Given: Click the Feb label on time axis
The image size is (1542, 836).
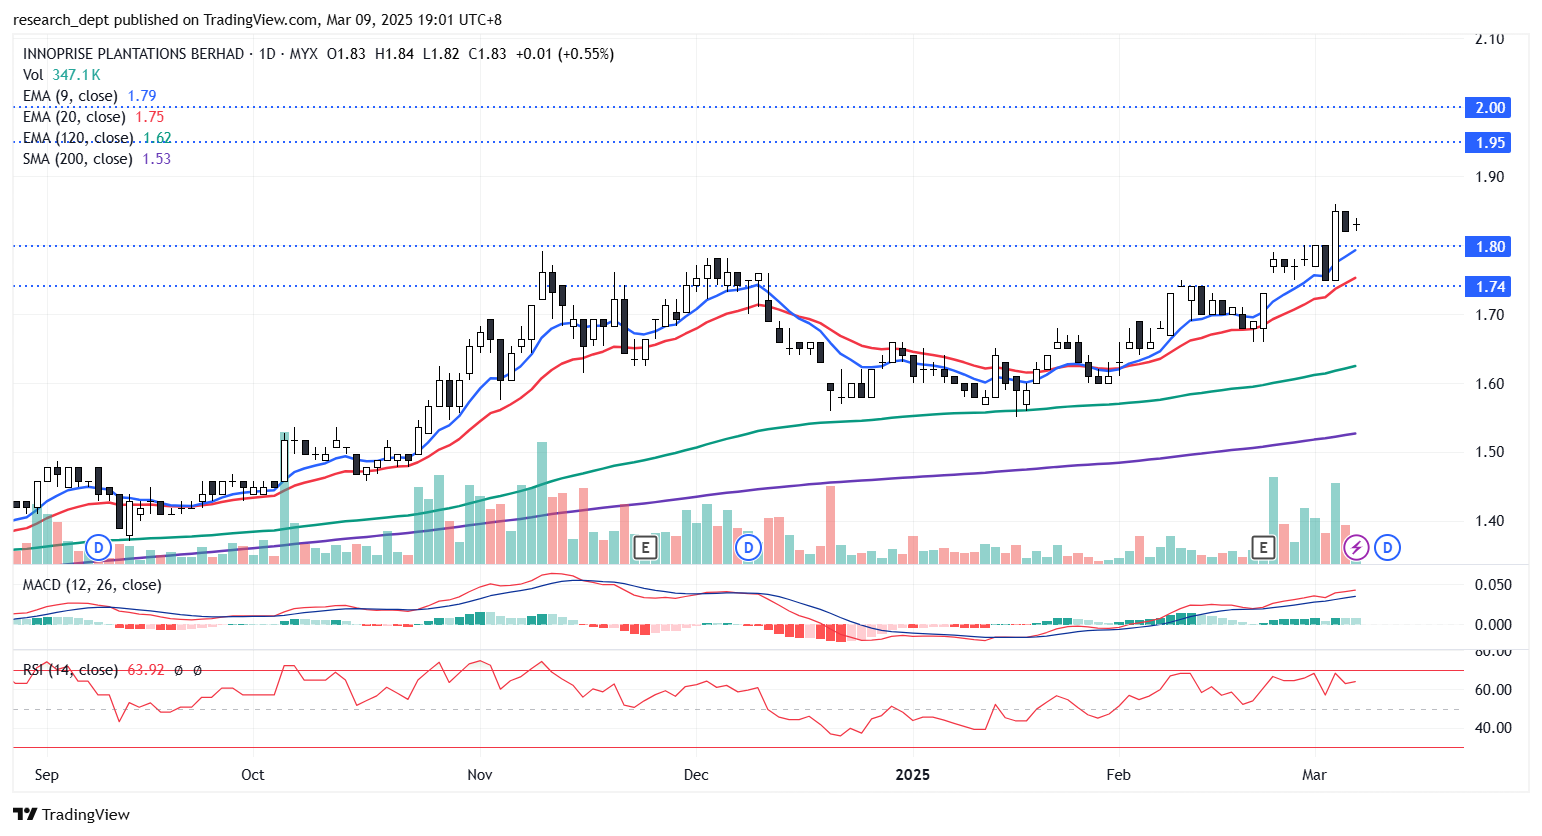Looking at the screenshot, I should [1118, 775].
